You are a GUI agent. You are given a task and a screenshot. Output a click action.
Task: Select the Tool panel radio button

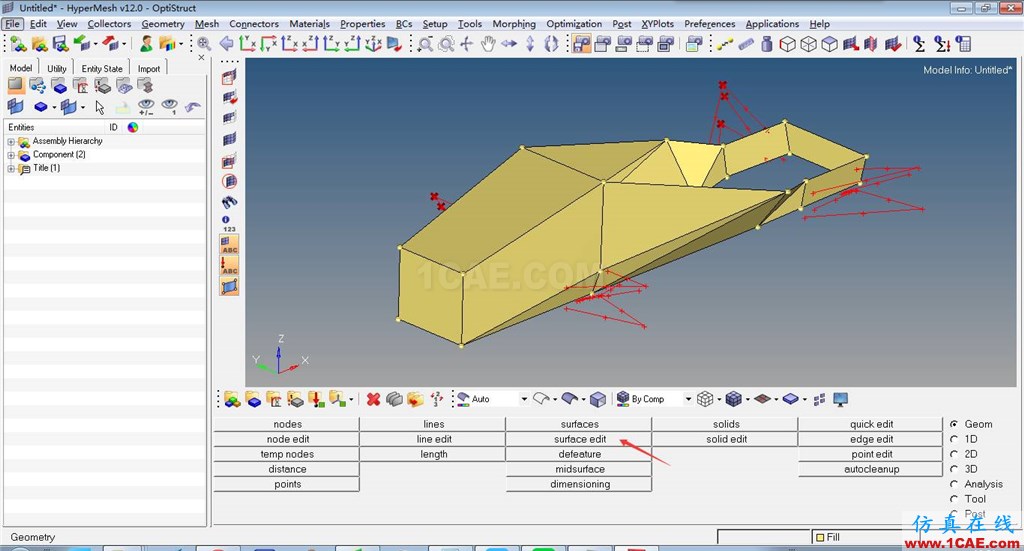pyautogui.click(x=954, y=499)
